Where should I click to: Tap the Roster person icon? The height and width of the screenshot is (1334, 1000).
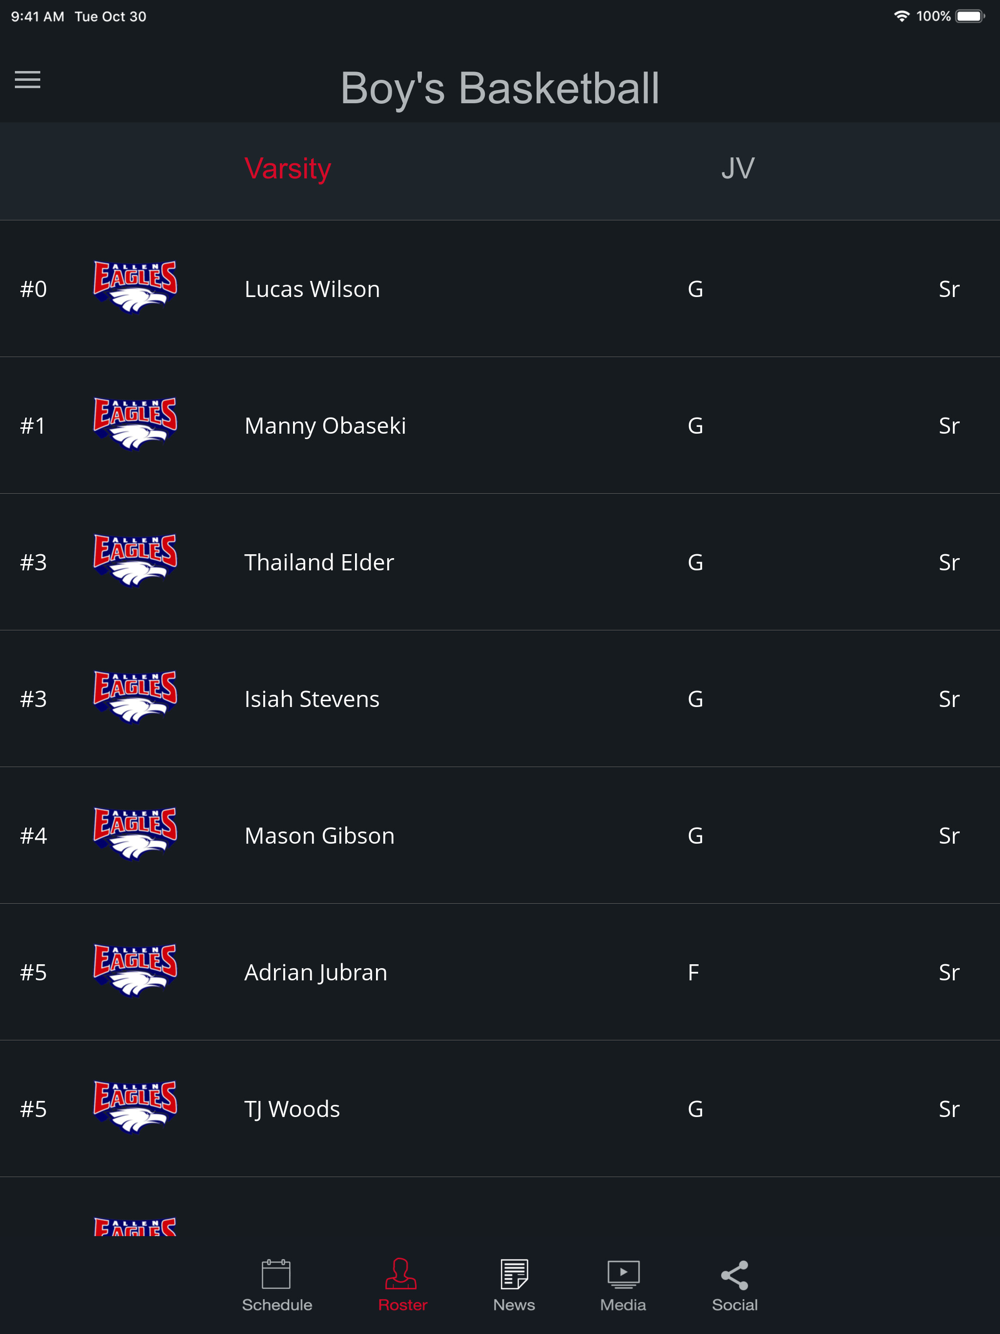tap(402, 1275)
